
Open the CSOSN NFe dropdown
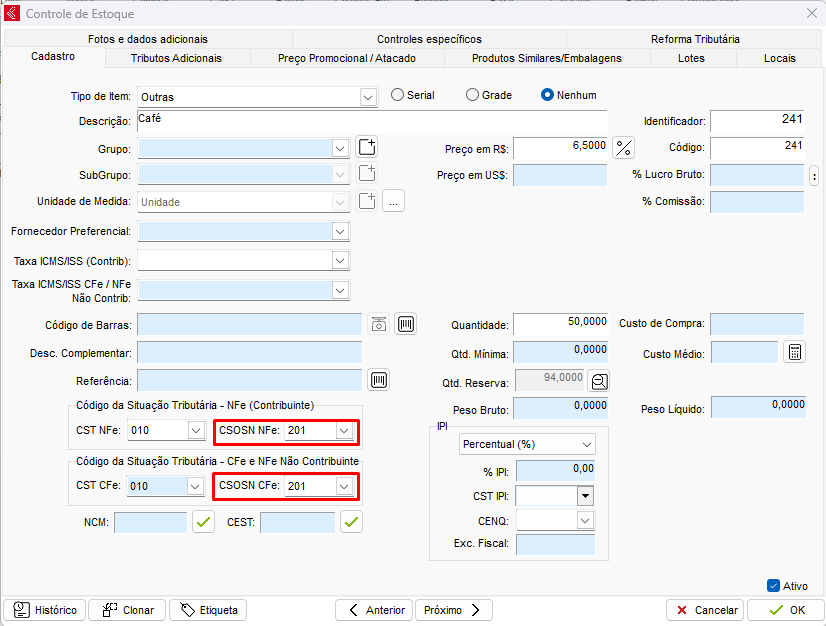click(x=344, y=431)
